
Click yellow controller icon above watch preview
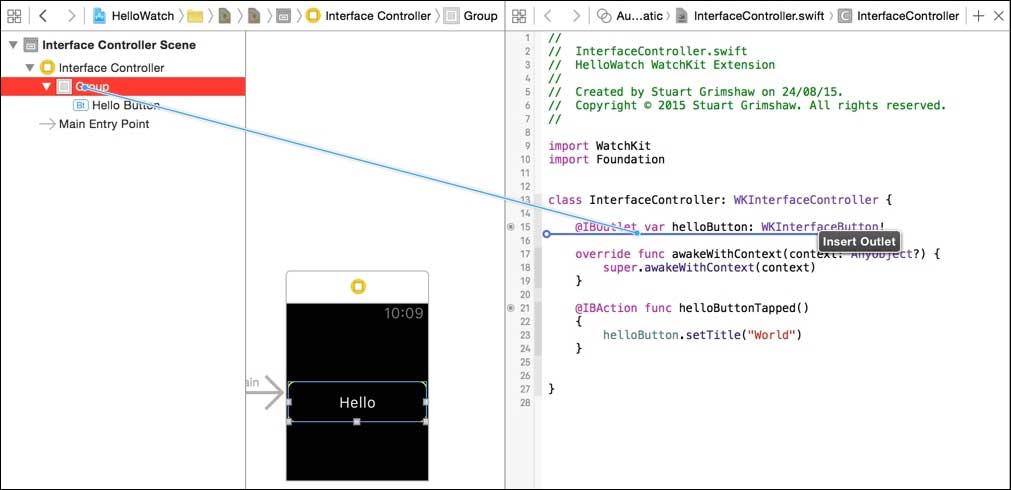tap(357, 287)
